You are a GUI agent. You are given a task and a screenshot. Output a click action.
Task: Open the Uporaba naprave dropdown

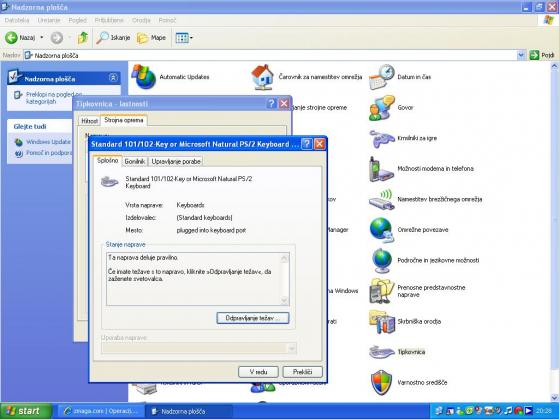click(x=292, y=348)
